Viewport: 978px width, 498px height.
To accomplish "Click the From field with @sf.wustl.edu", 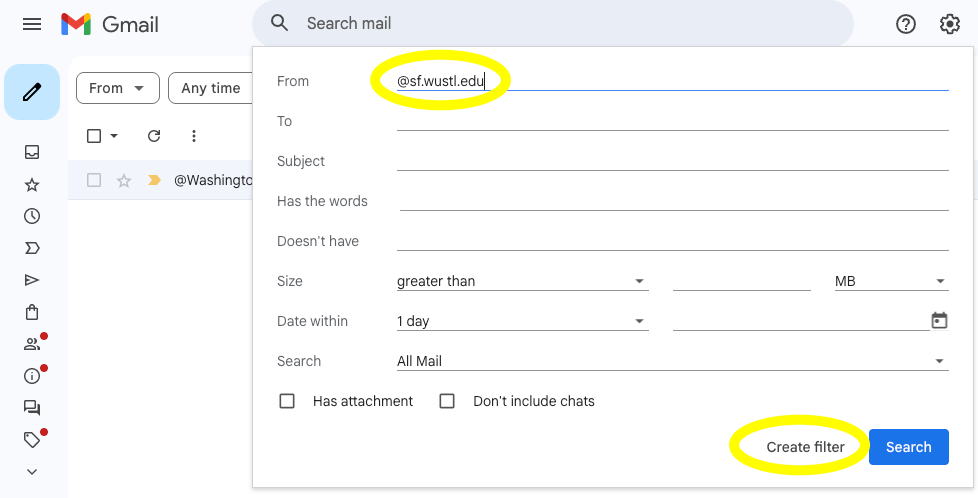I will pos(672,81).
